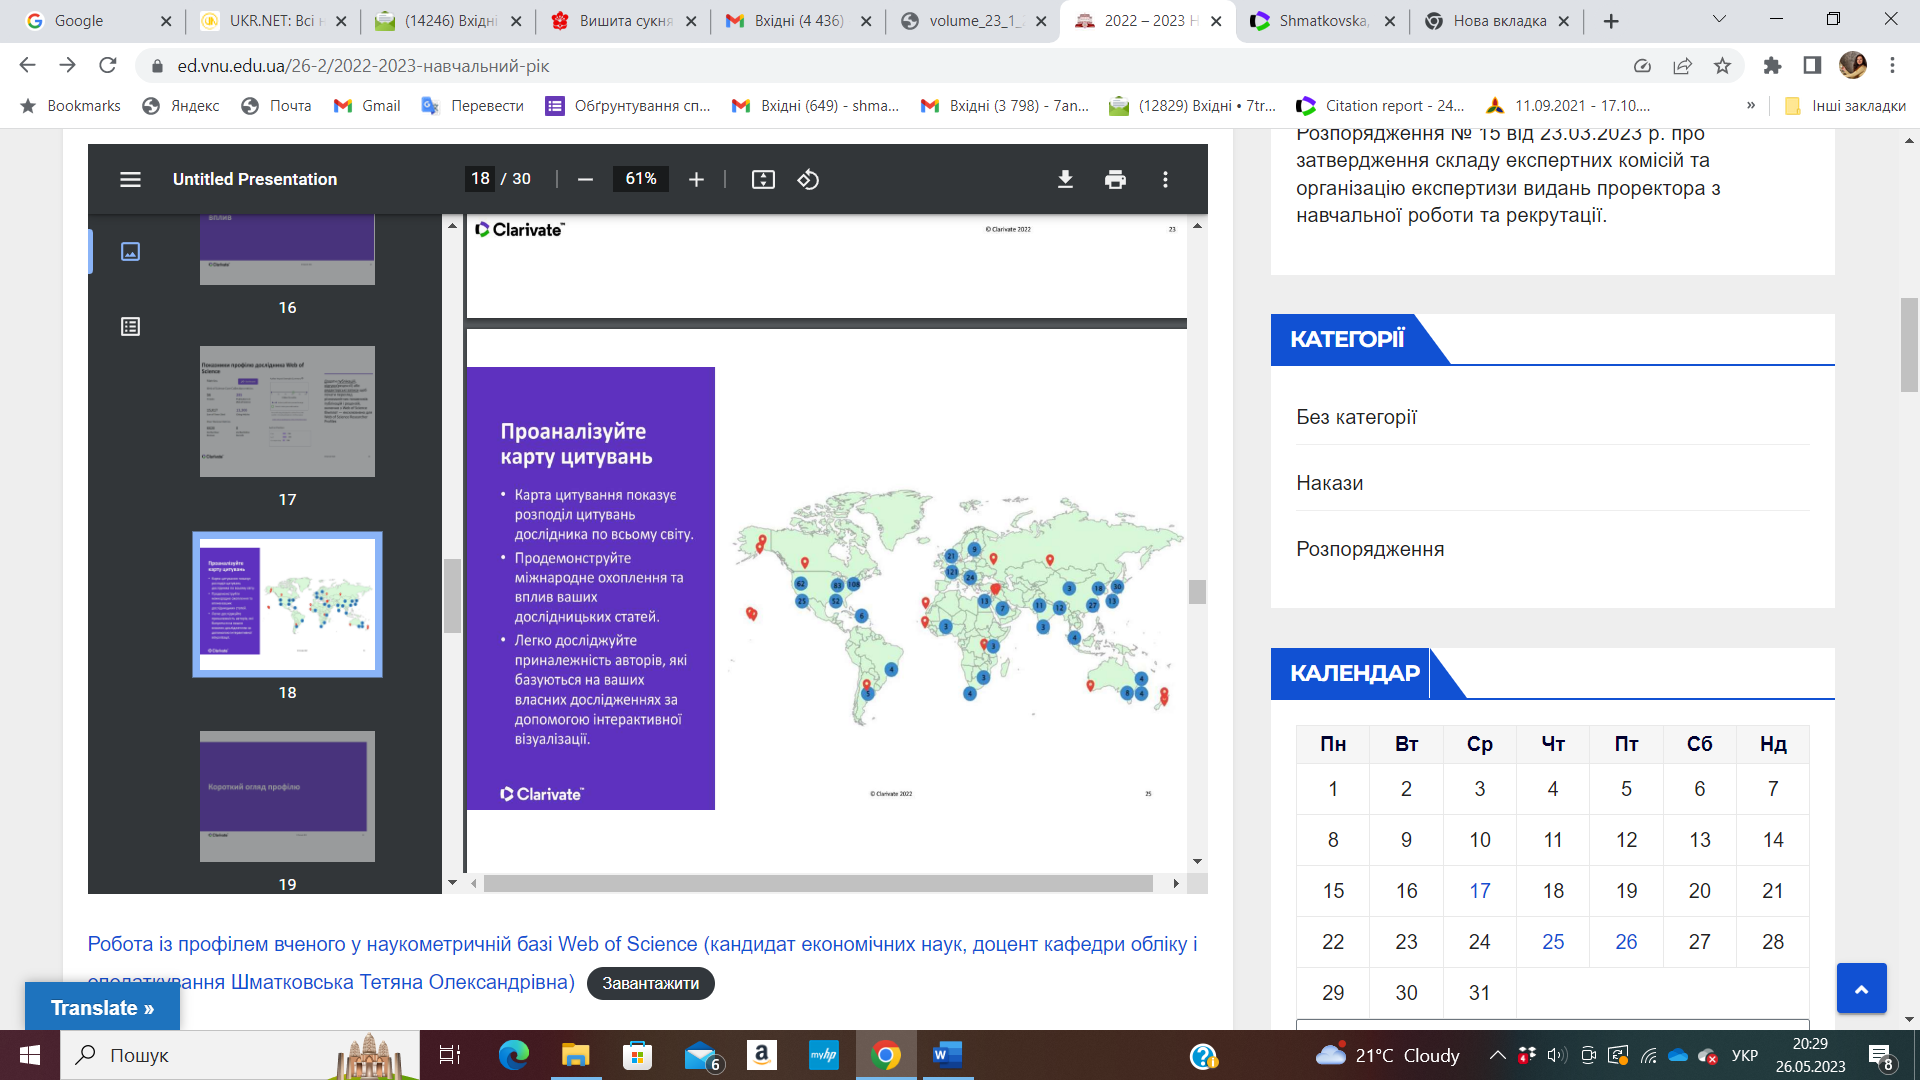1920x1080 pixels.
Task: Bookmark this page with star icon
Action: coord(1722,66)
